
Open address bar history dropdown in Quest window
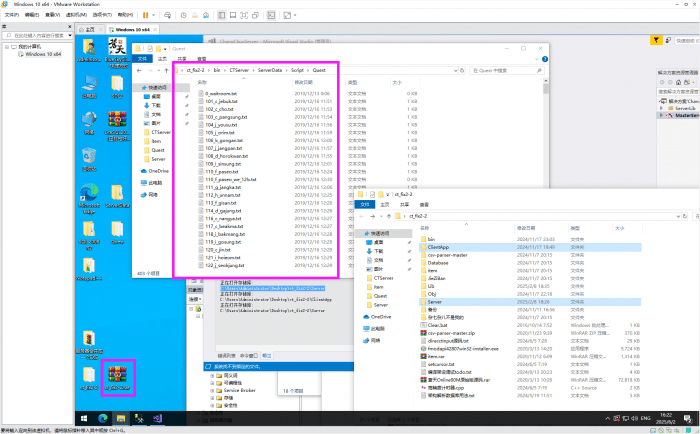pos(455,71)
